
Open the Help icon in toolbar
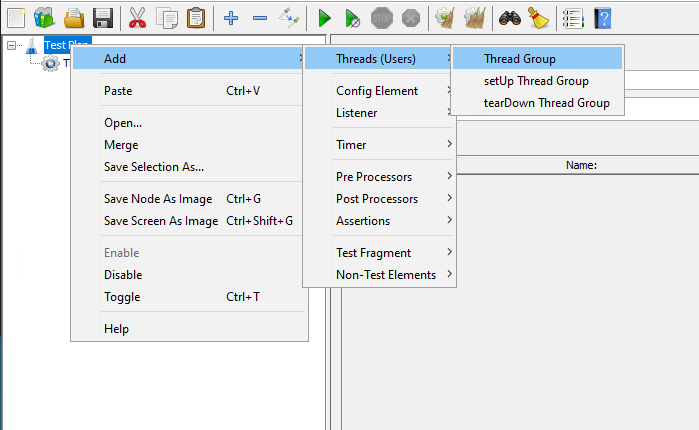[x=602, y=17]
